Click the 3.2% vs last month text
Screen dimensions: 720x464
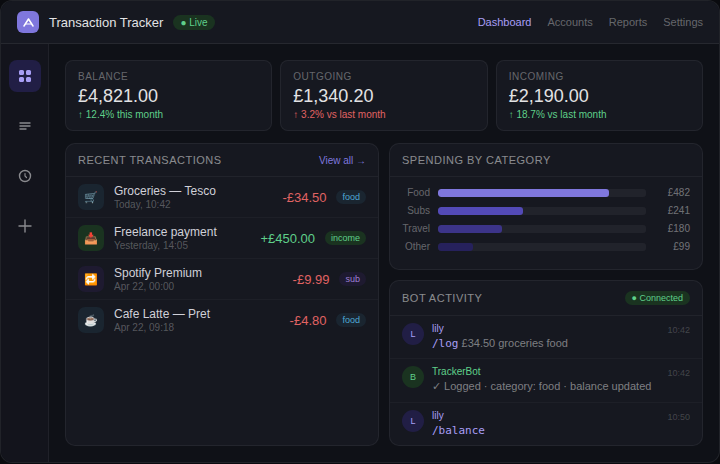339,114
